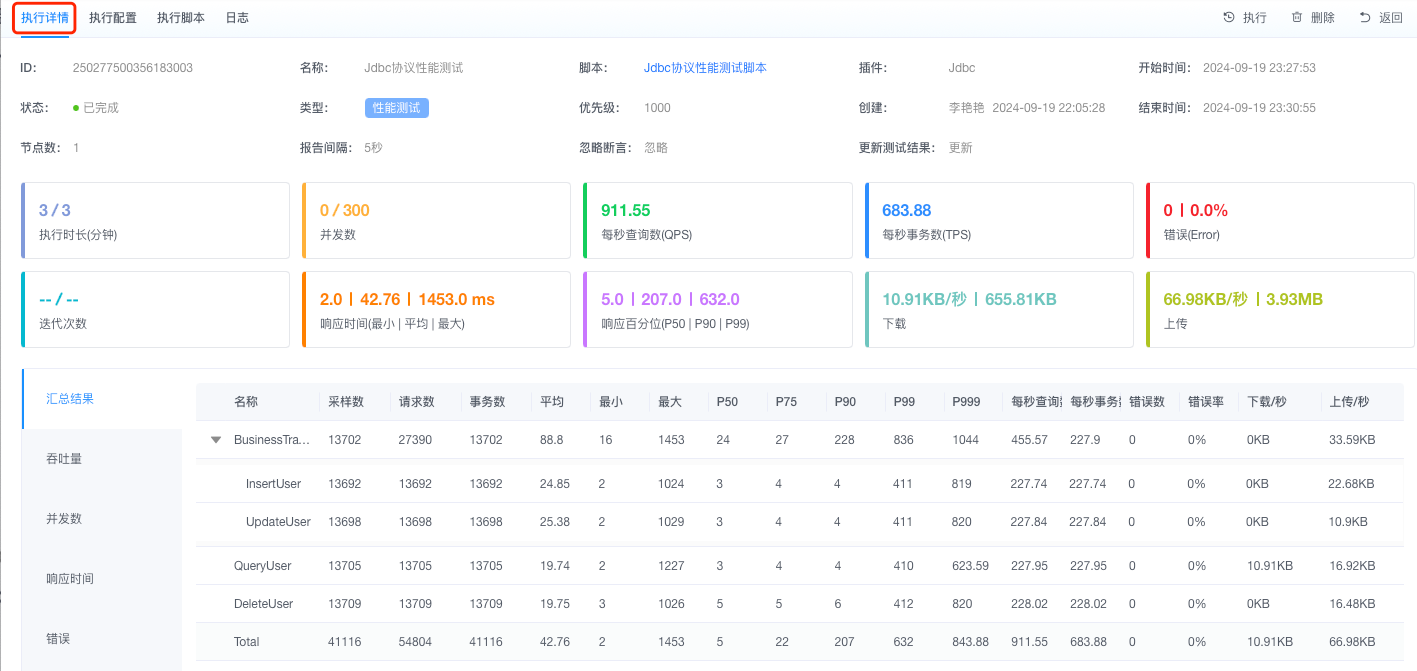
Task: Click the 54804 total requests cell
Action: (x=415, y=642)
